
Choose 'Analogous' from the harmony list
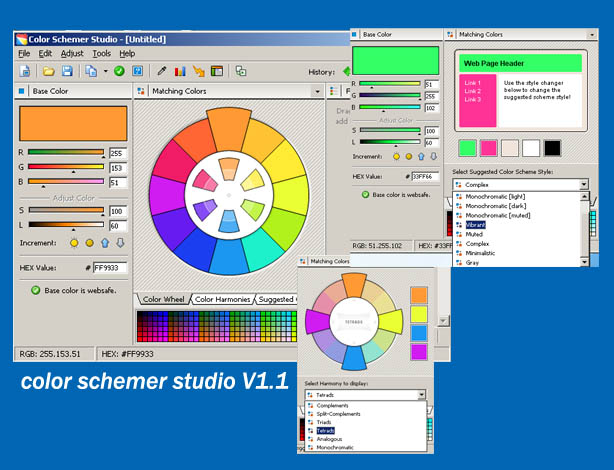pyautogui.click(x=329, y=439)
